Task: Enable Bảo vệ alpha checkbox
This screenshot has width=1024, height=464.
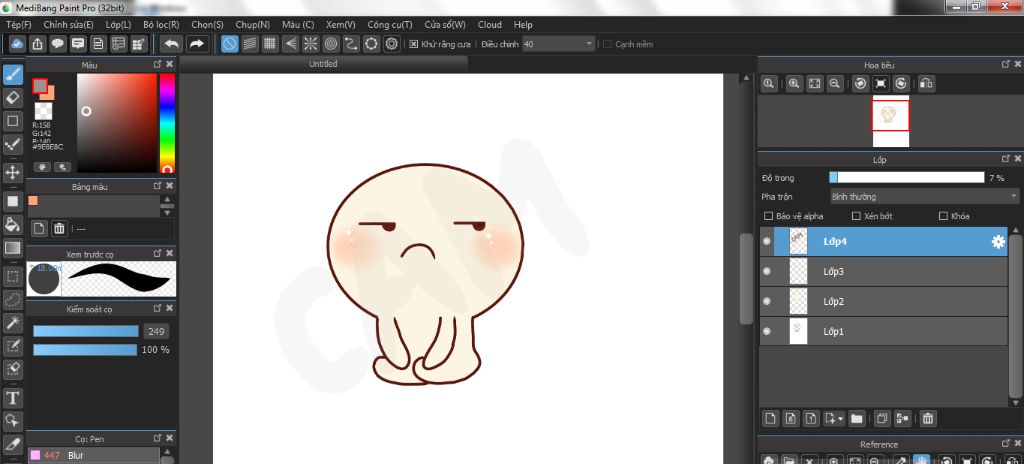Action: point(768,216)
